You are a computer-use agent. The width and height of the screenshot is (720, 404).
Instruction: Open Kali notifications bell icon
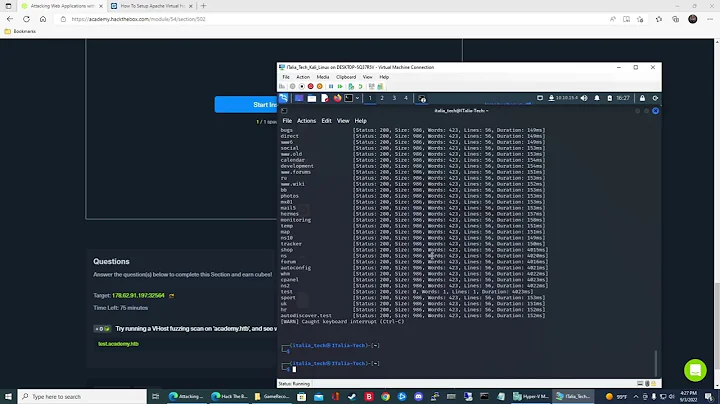[597, 98]
